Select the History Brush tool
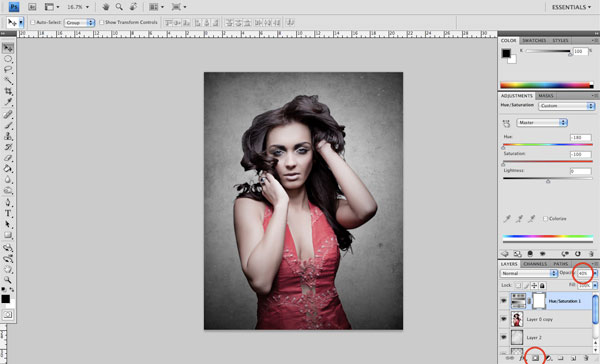Image resolution: width=600 pixels, height=364 pixels. [8, 147]
